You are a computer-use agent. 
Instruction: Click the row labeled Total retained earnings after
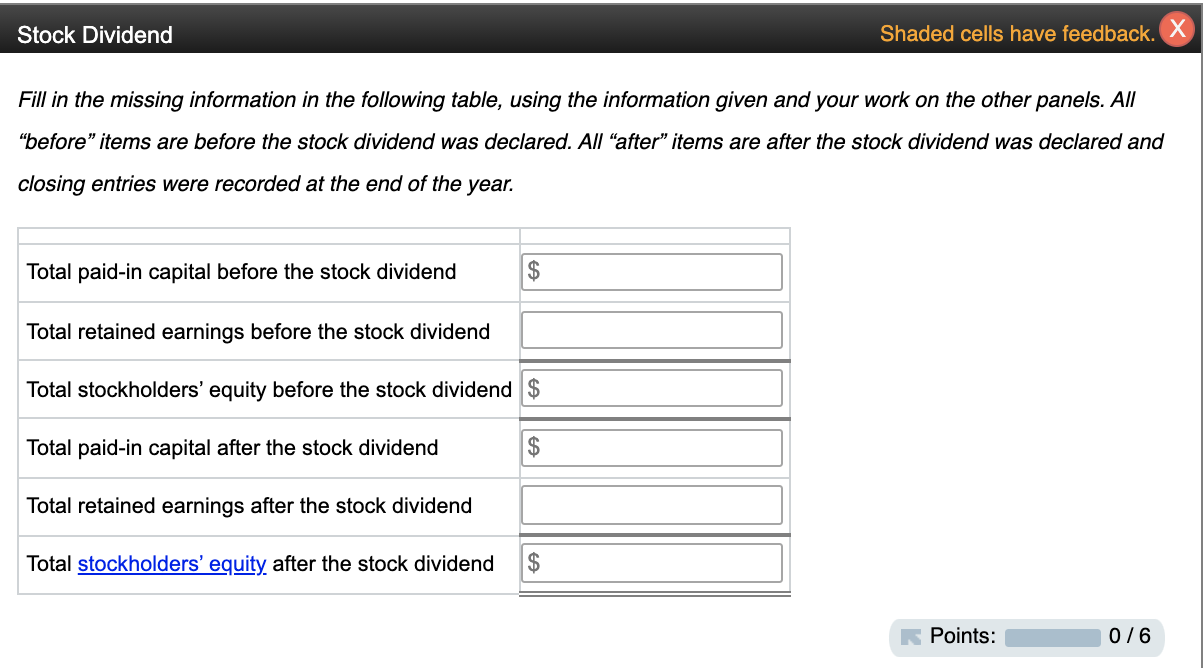click(x=248, y=506)
